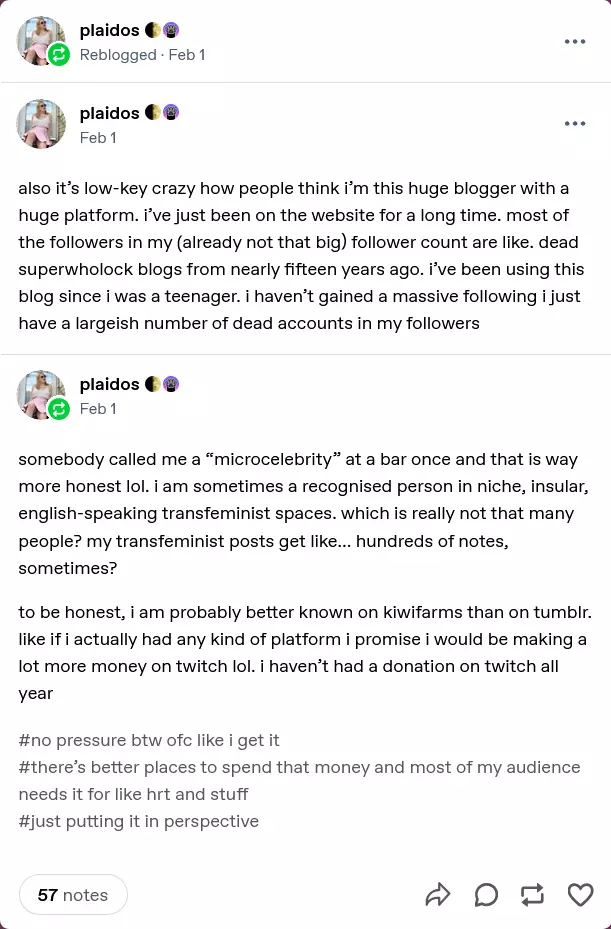Click the plaidos username on the second post
Viewport: 611px width, 929px height.
tap(109, 113)
